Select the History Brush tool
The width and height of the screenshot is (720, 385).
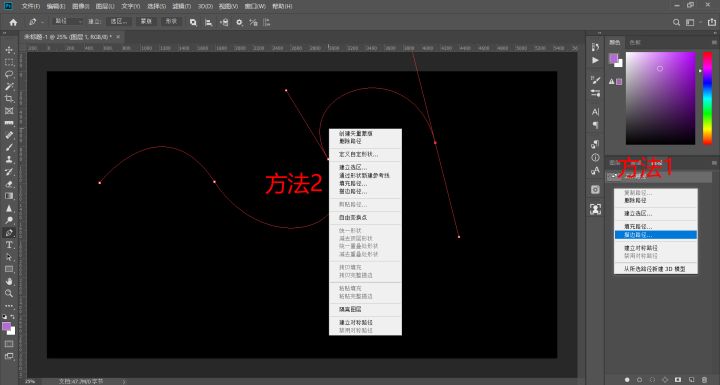(9, 172)
